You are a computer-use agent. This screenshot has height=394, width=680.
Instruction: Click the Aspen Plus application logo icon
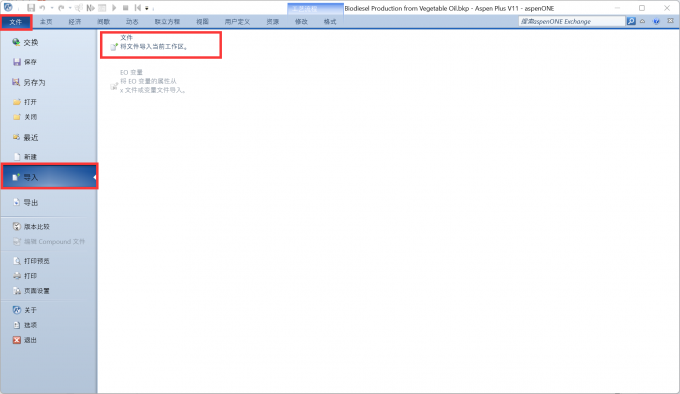pos(8,7)
